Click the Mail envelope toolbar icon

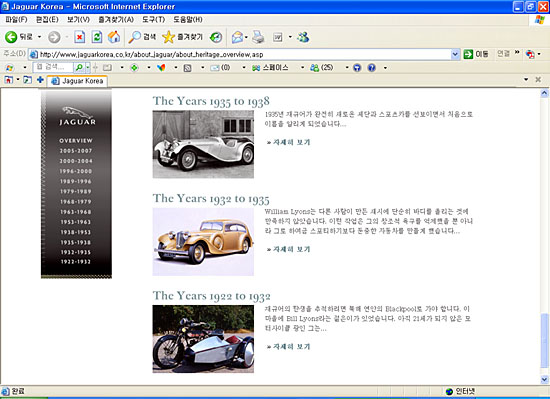pyautogui.click(x=237, y=37)
